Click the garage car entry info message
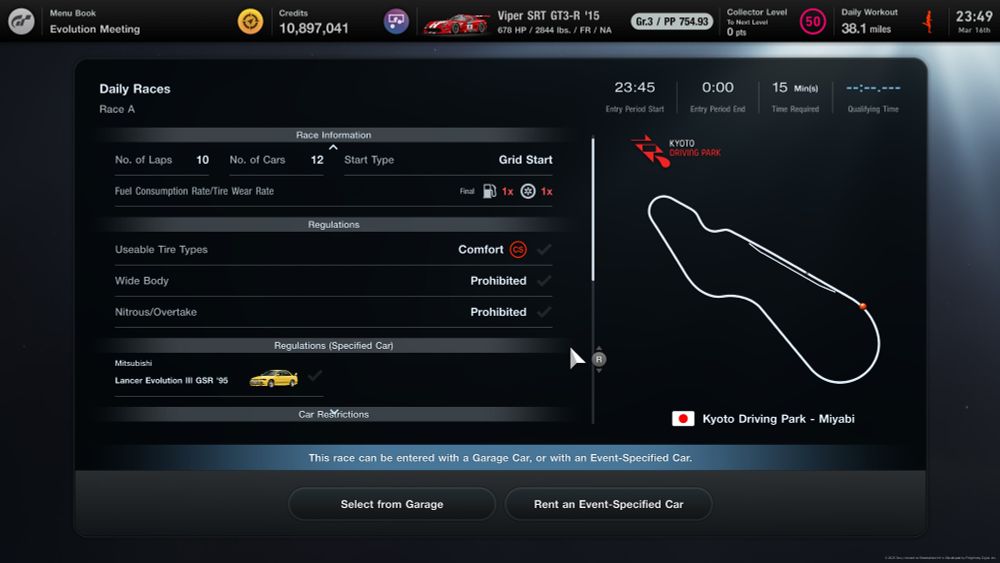 500,458
